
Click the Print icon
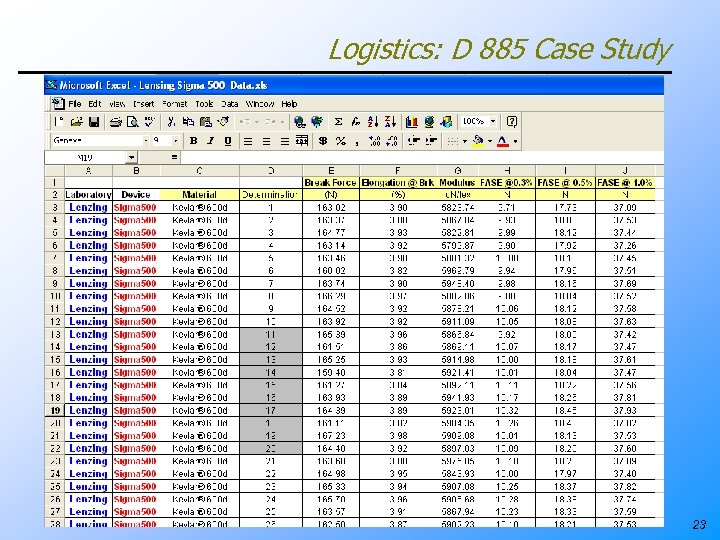coord(116,122)
